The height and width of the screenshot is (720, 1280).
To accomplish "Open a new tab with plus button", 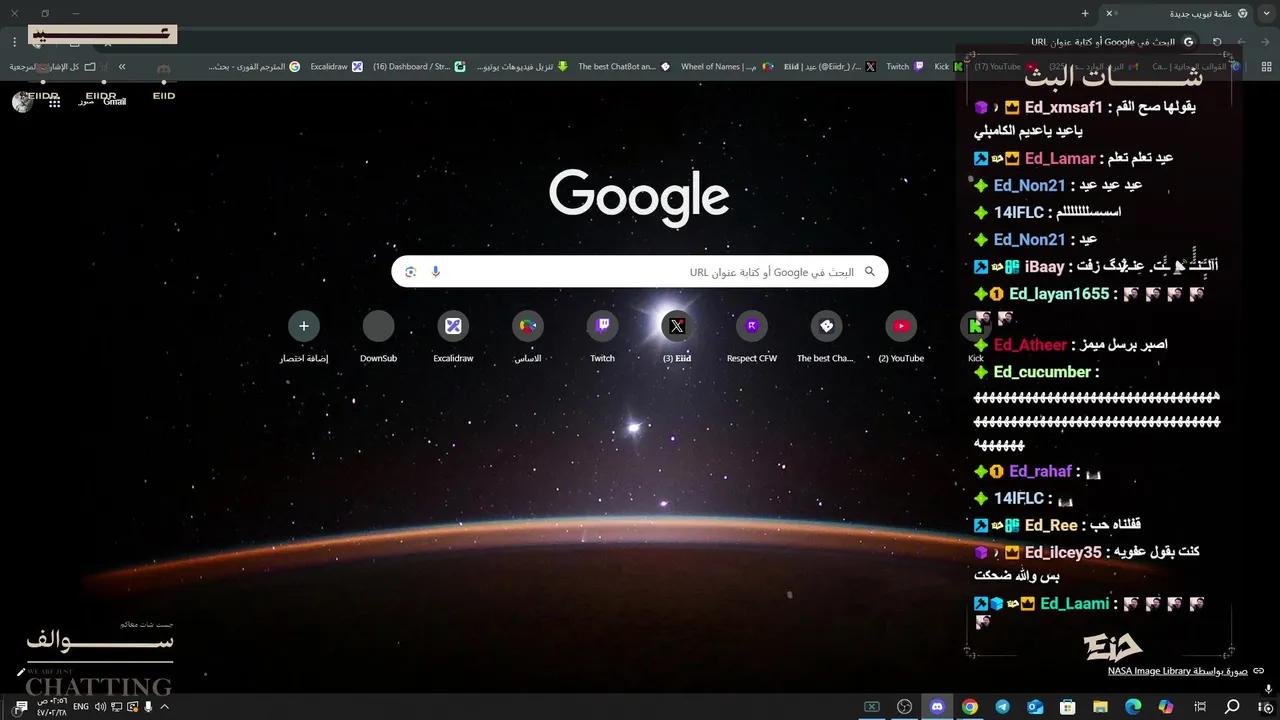I will click(x=1085, y=13).
